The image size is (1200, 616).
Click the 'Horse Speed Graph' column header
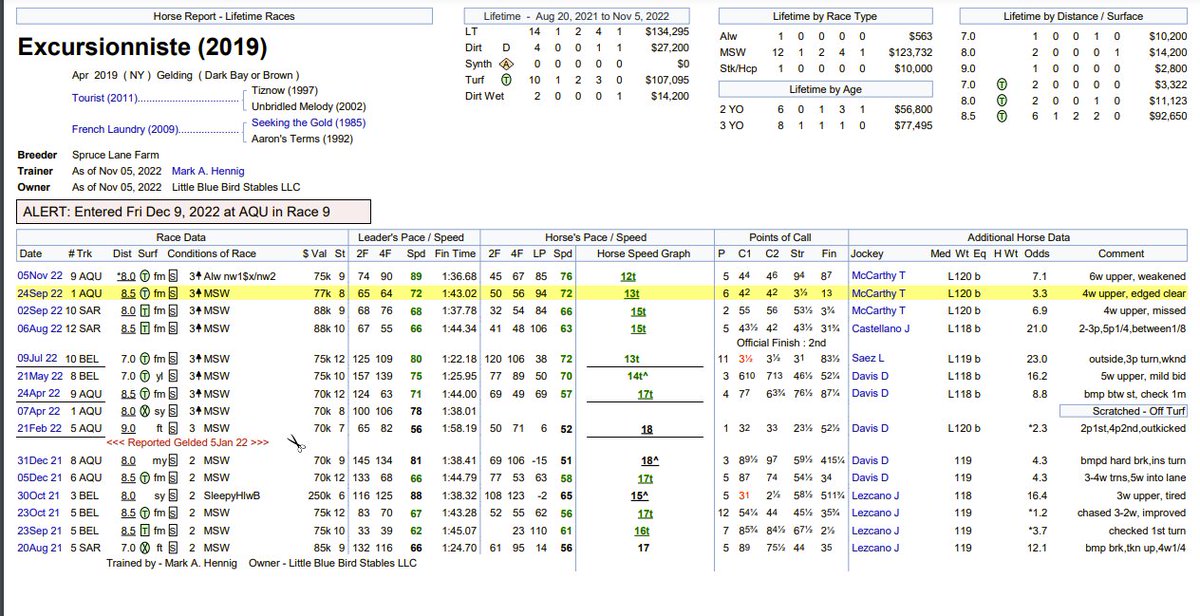tap(643, 253)
